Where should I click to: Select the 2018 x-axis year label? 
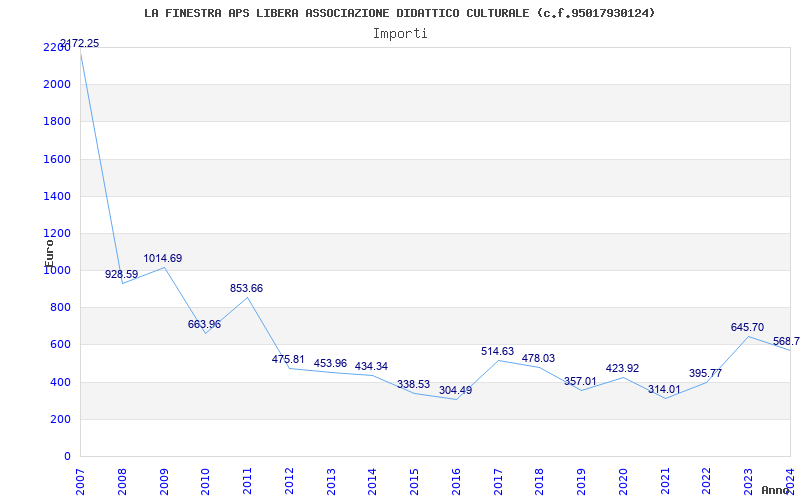tap(539, 482)
